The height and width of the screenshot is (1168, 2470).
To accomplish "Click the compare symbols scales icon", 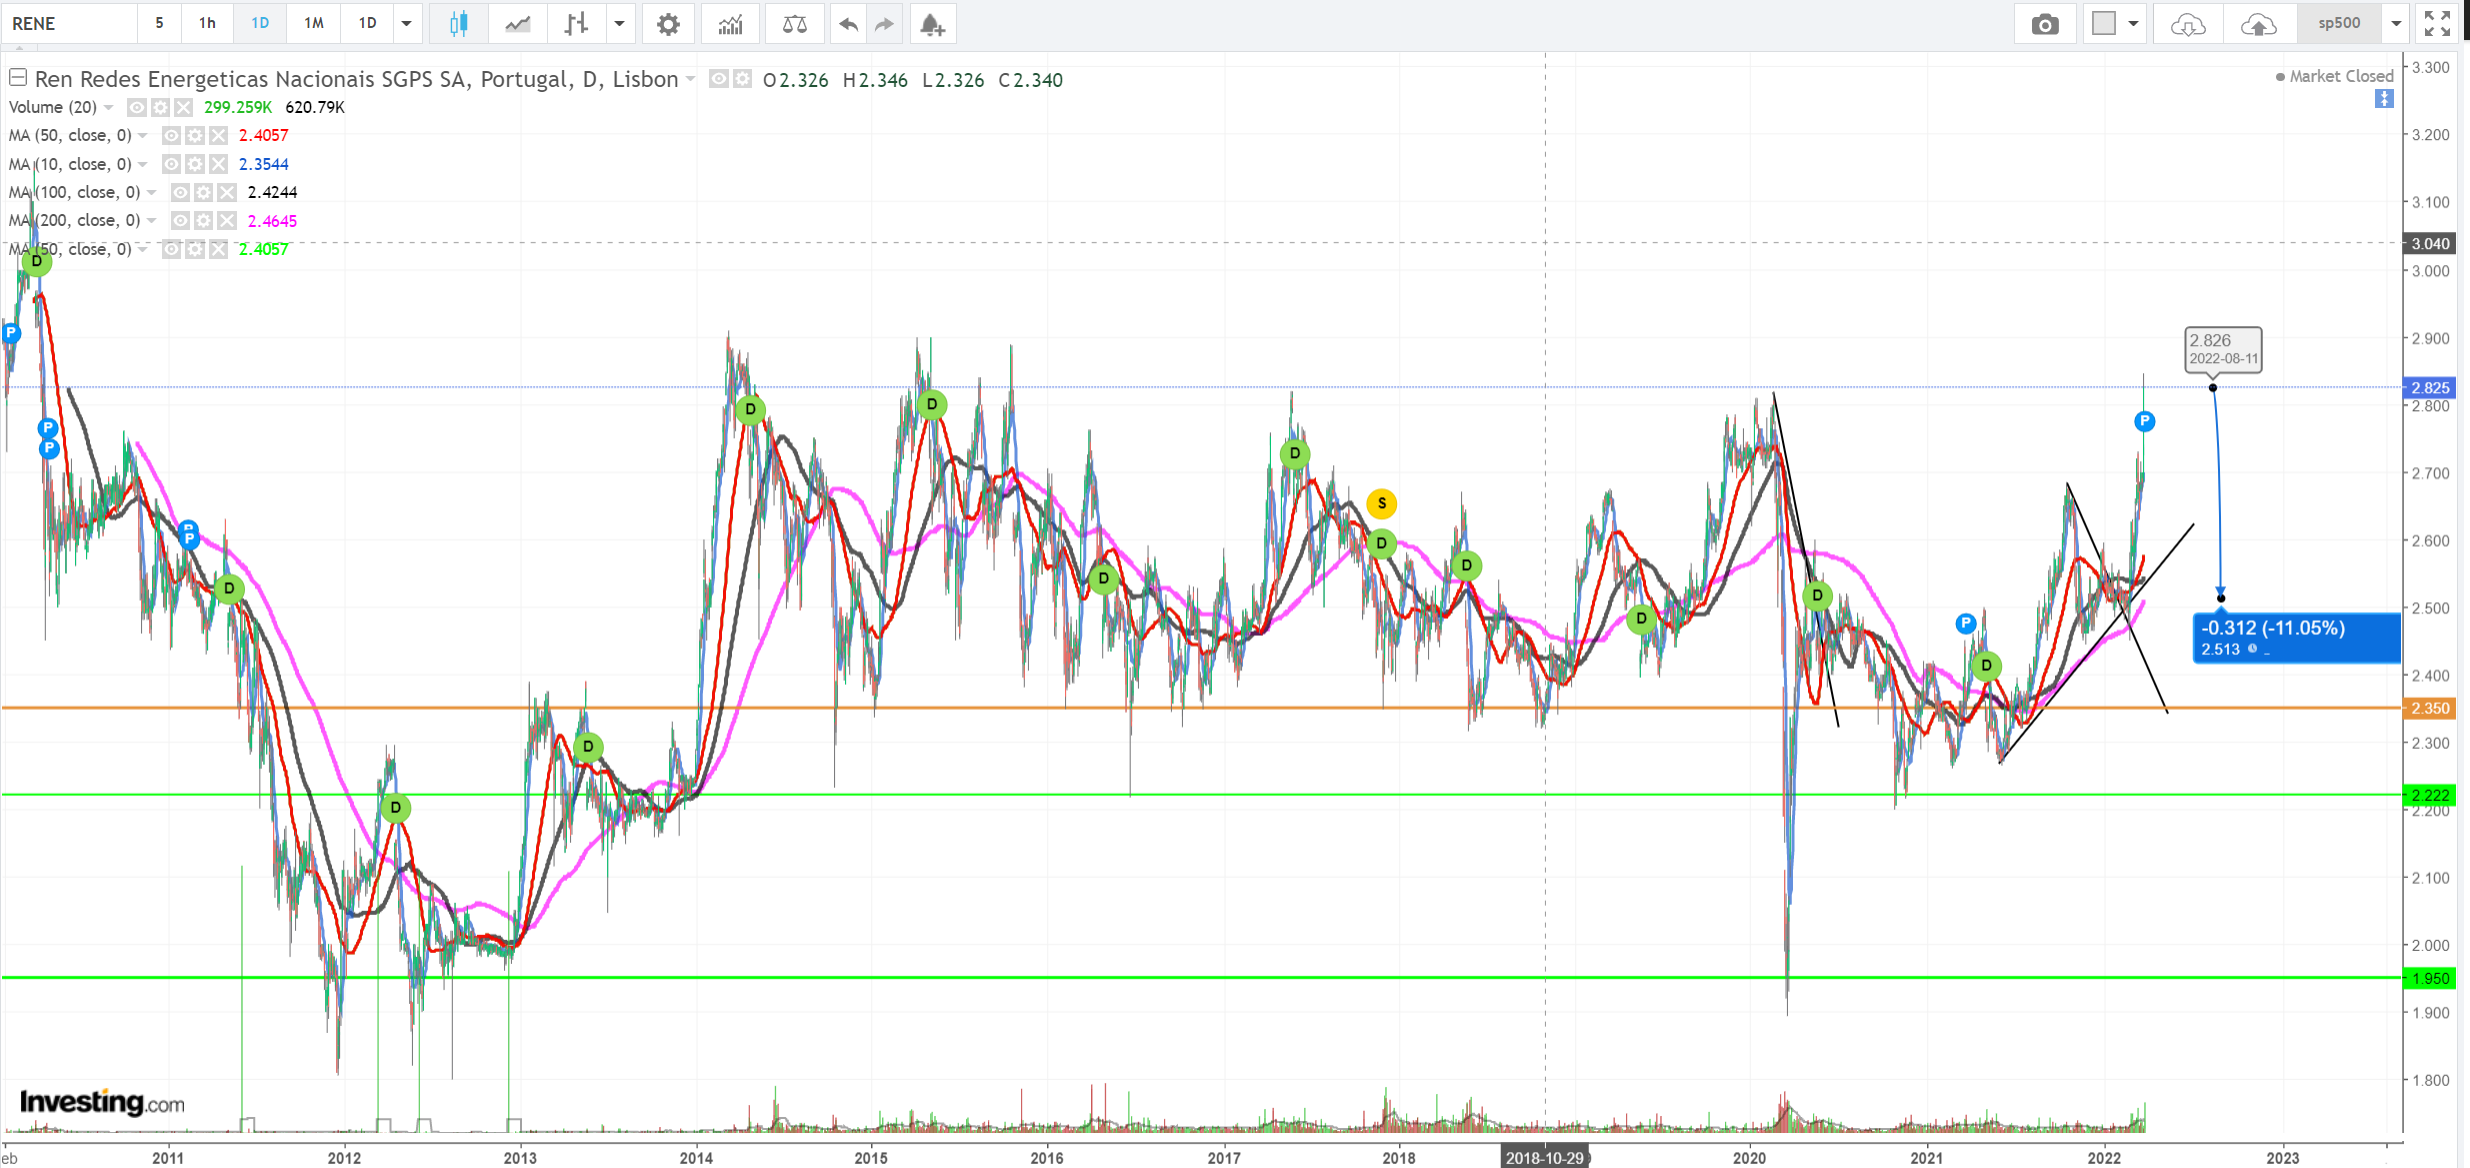I will (x=794, y=24).
